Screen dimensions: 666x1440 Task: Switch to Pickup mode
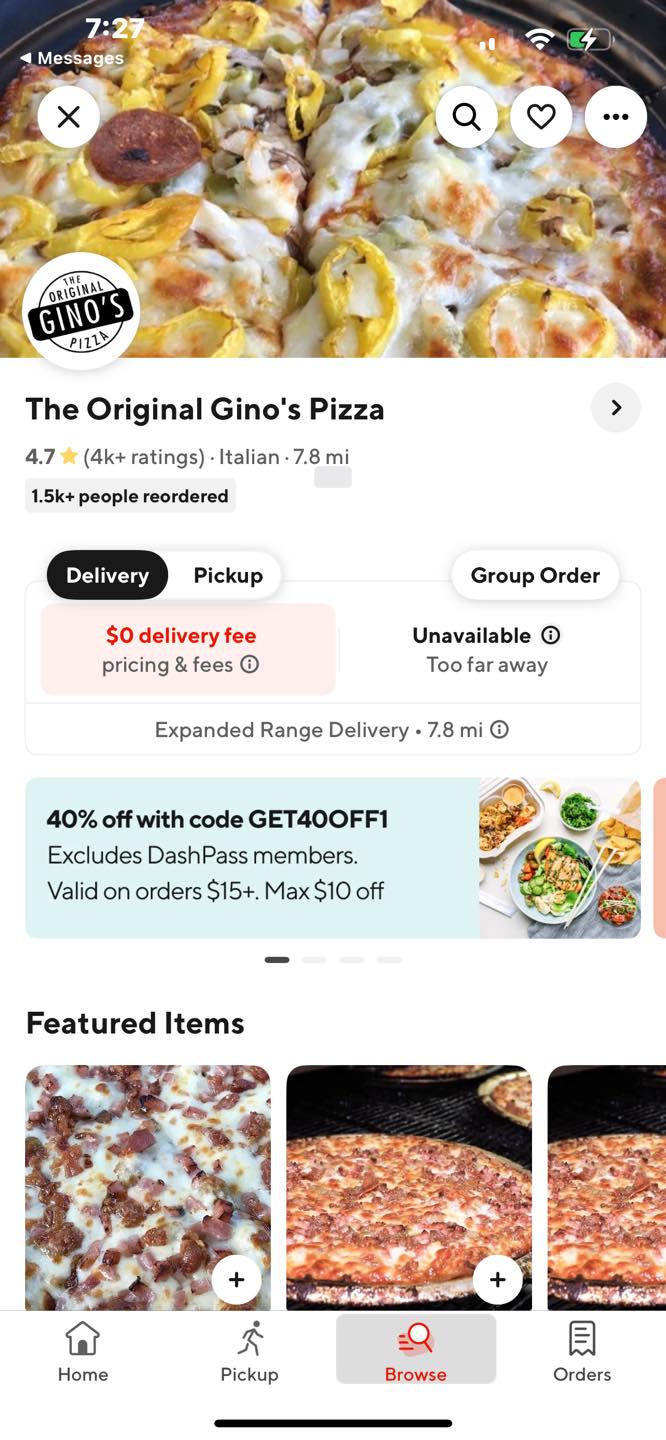click(228, 575)
